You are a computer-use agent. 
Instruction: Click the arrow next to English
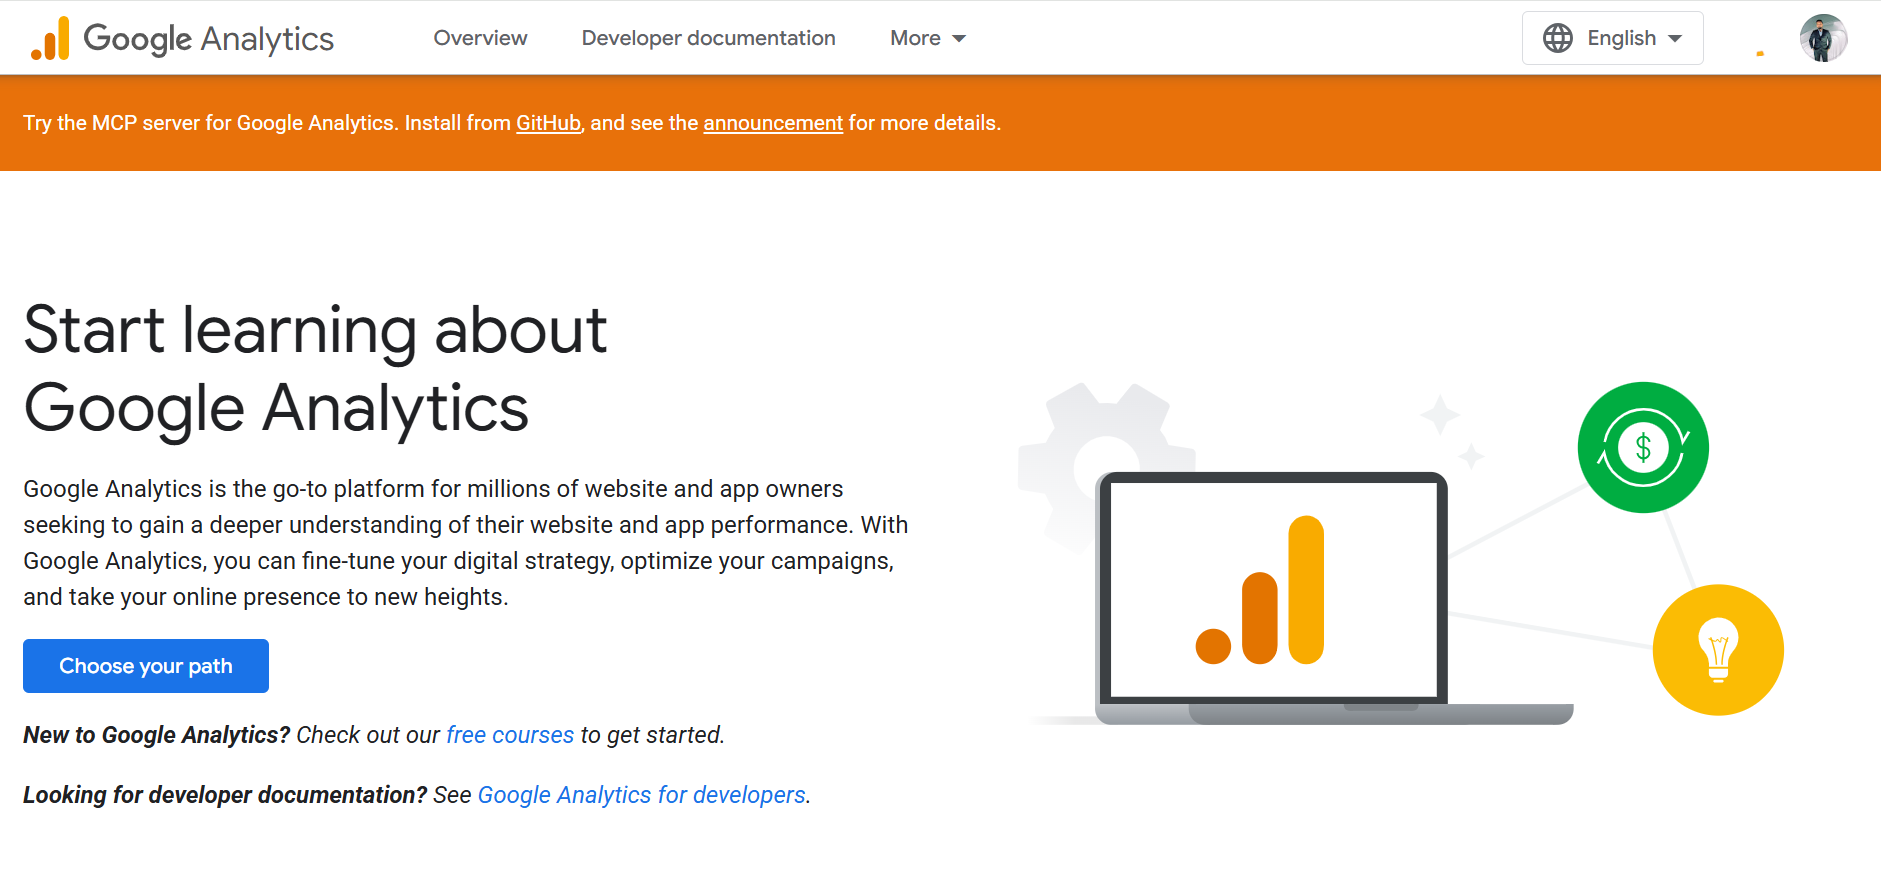tap(1675, 38)
